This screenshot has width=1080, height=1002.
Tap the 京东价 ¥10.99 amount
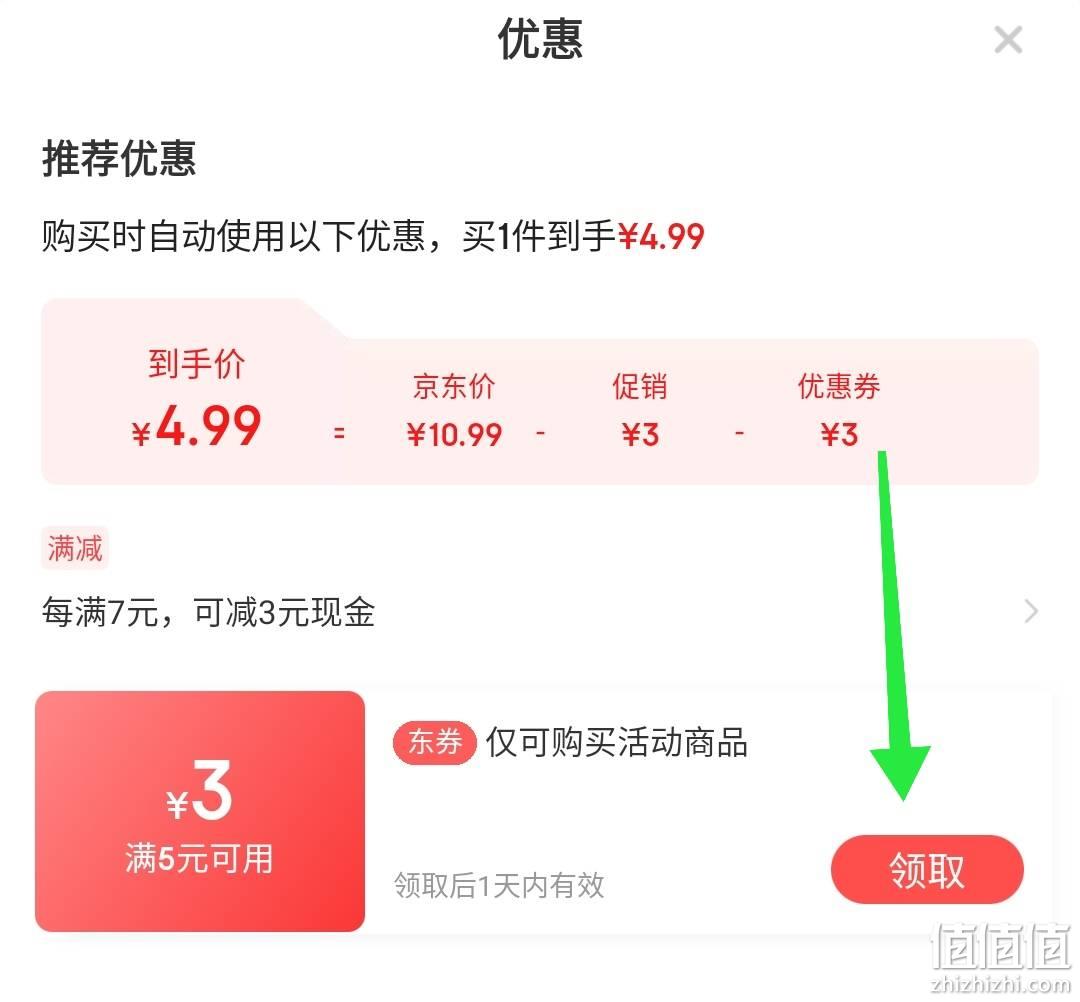pos(454,435)
